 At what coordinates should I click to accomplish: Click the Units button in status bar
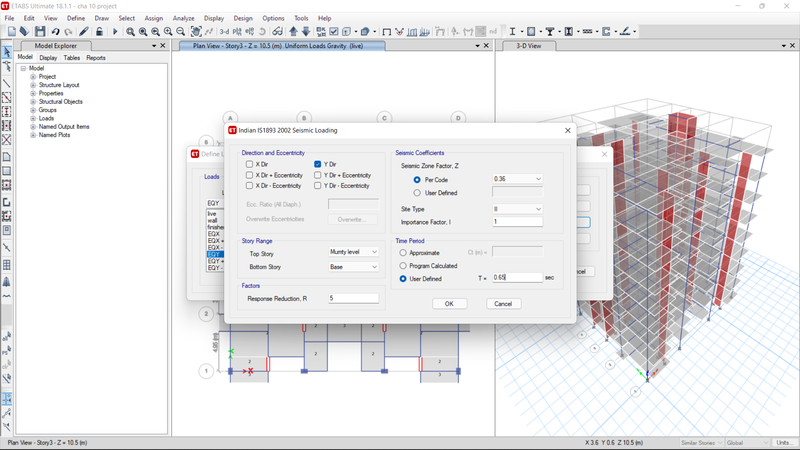pyautogui.click(x=783, y=443)
